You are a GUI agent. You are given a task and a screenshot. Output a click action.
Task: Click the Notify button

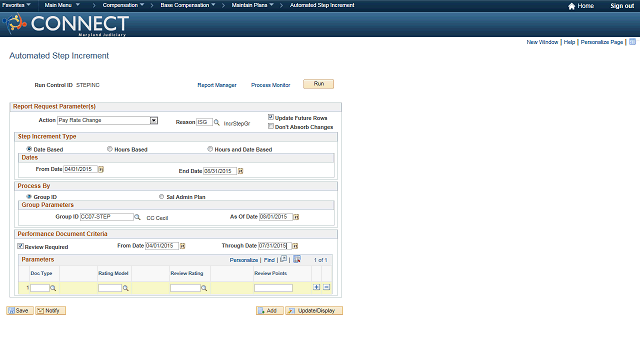[51, 311]
